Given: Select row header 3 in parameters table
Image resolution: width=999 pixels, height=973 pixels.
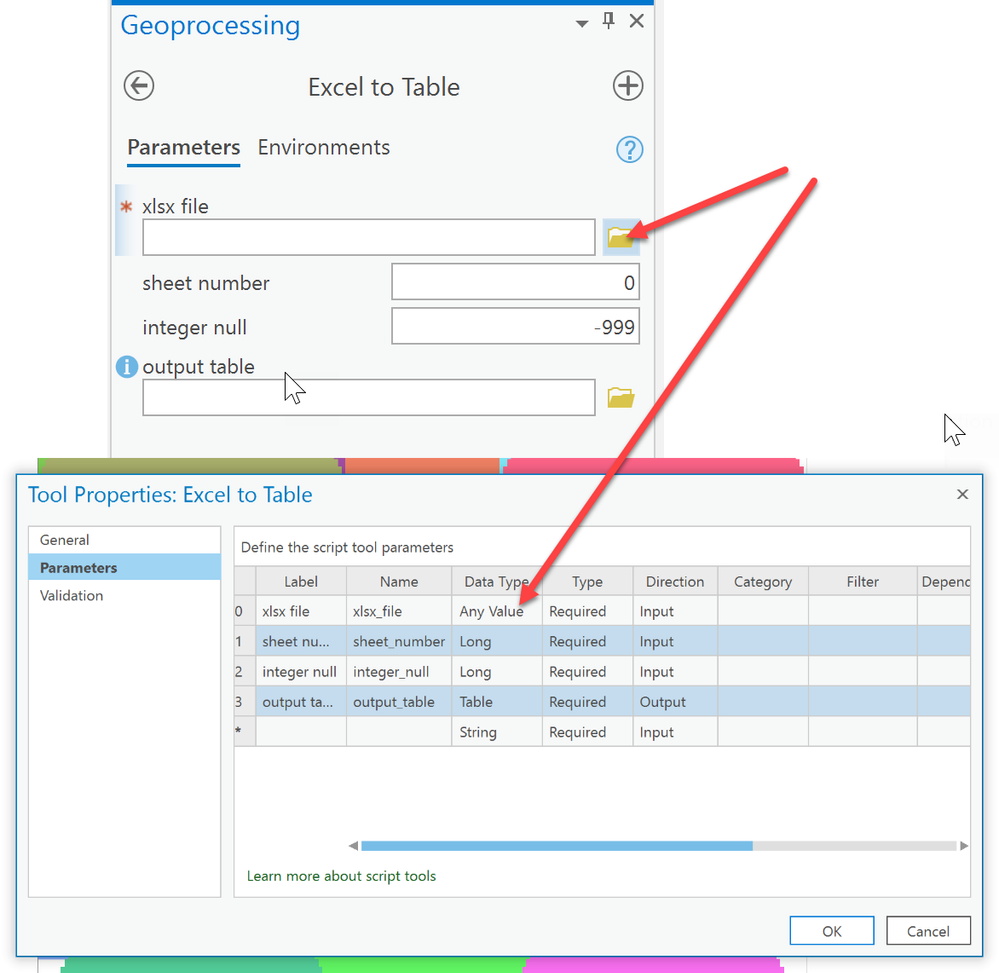Looking at the screenshot, I should click(x=245, y=702).
